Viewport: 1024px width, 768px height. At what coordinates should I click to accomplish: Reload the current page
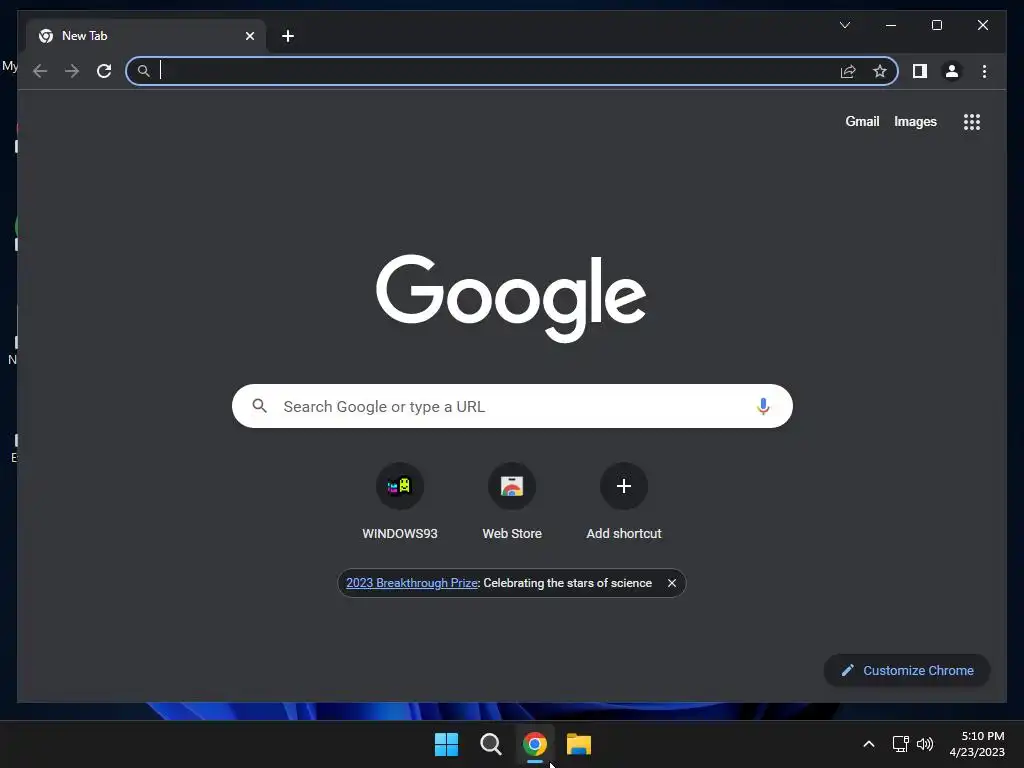point(104,71)
